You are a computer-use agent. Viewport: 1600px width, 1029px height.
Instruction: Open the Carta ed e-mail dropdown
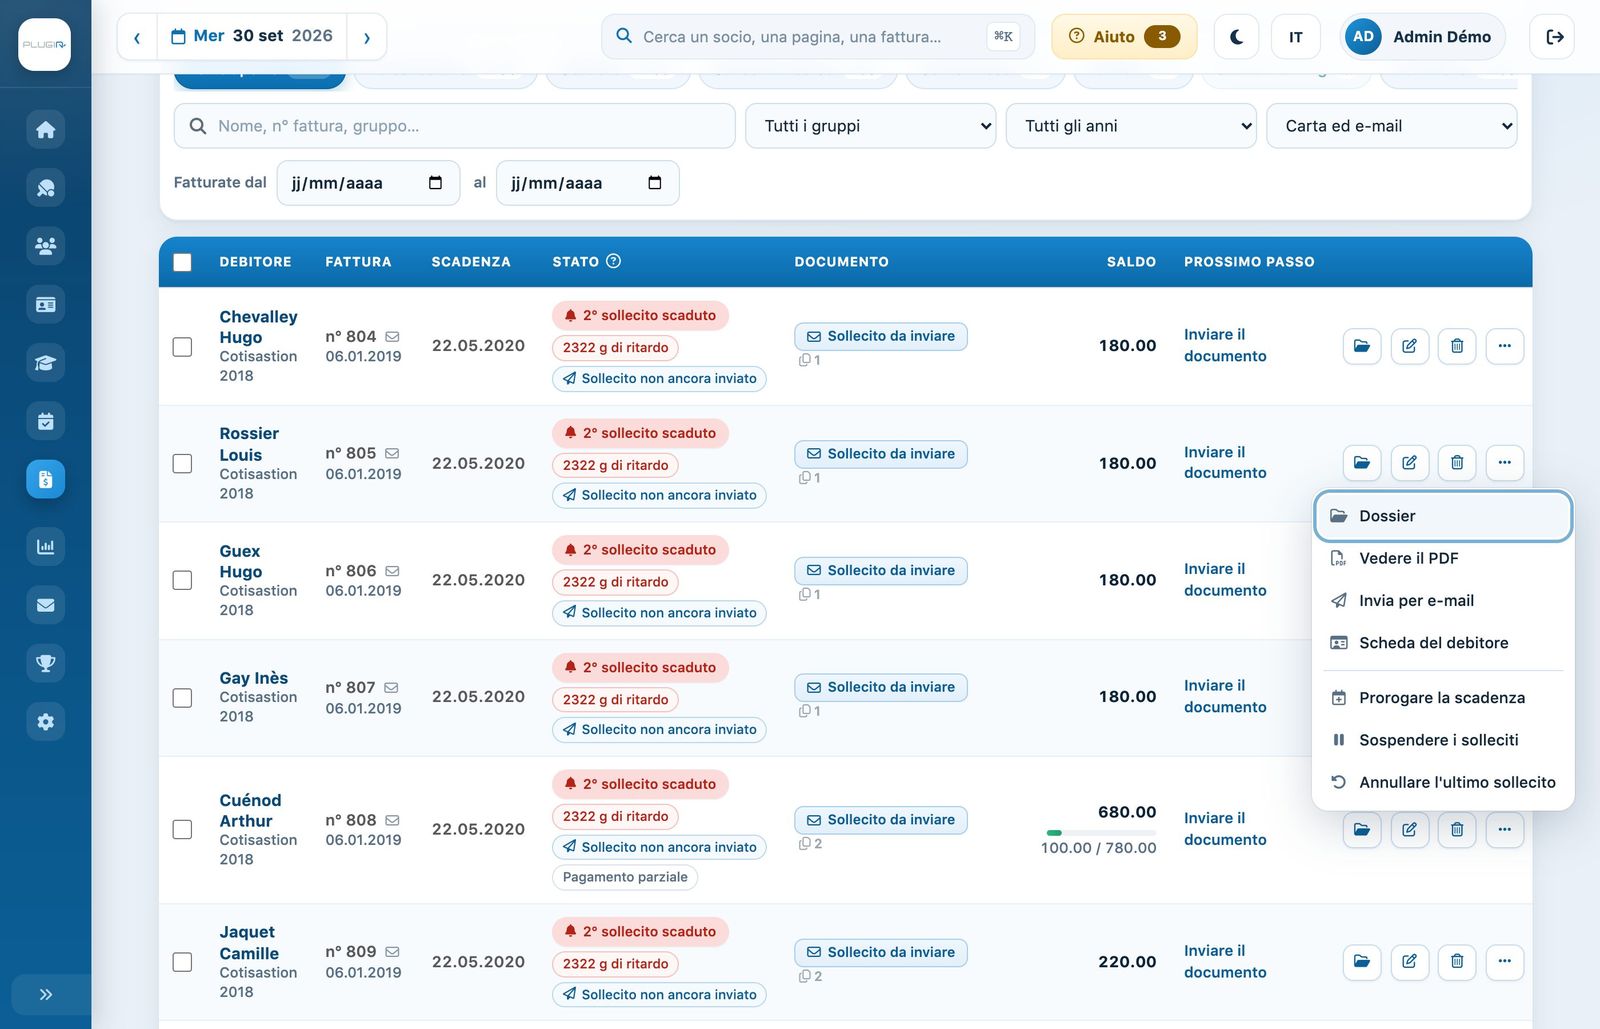[1391, 126]
